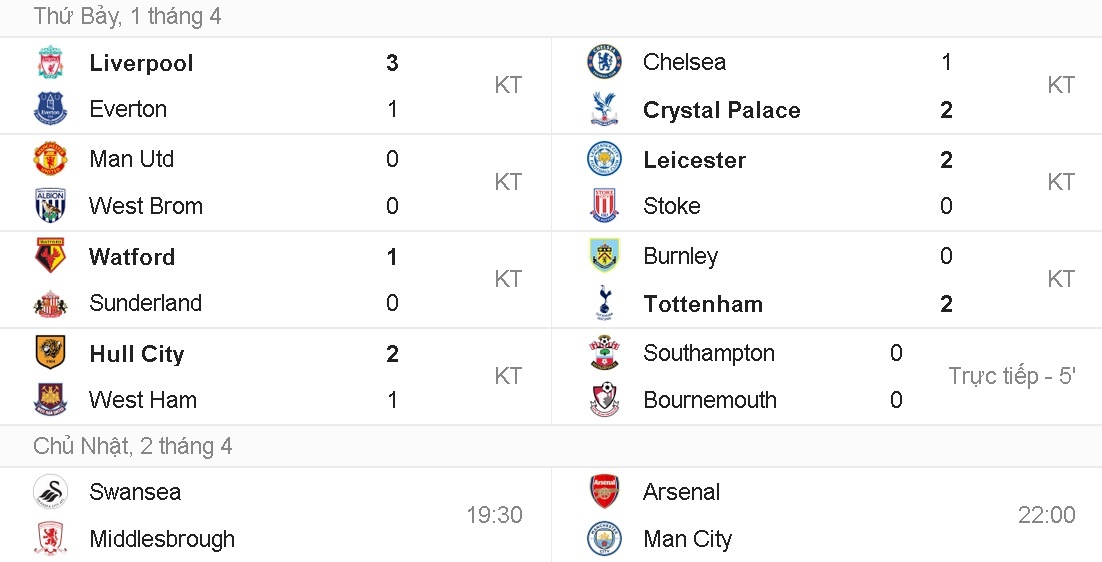Click the Tottenham club crest
This screenshot has height=562, width=1102.
coord(604,304)
